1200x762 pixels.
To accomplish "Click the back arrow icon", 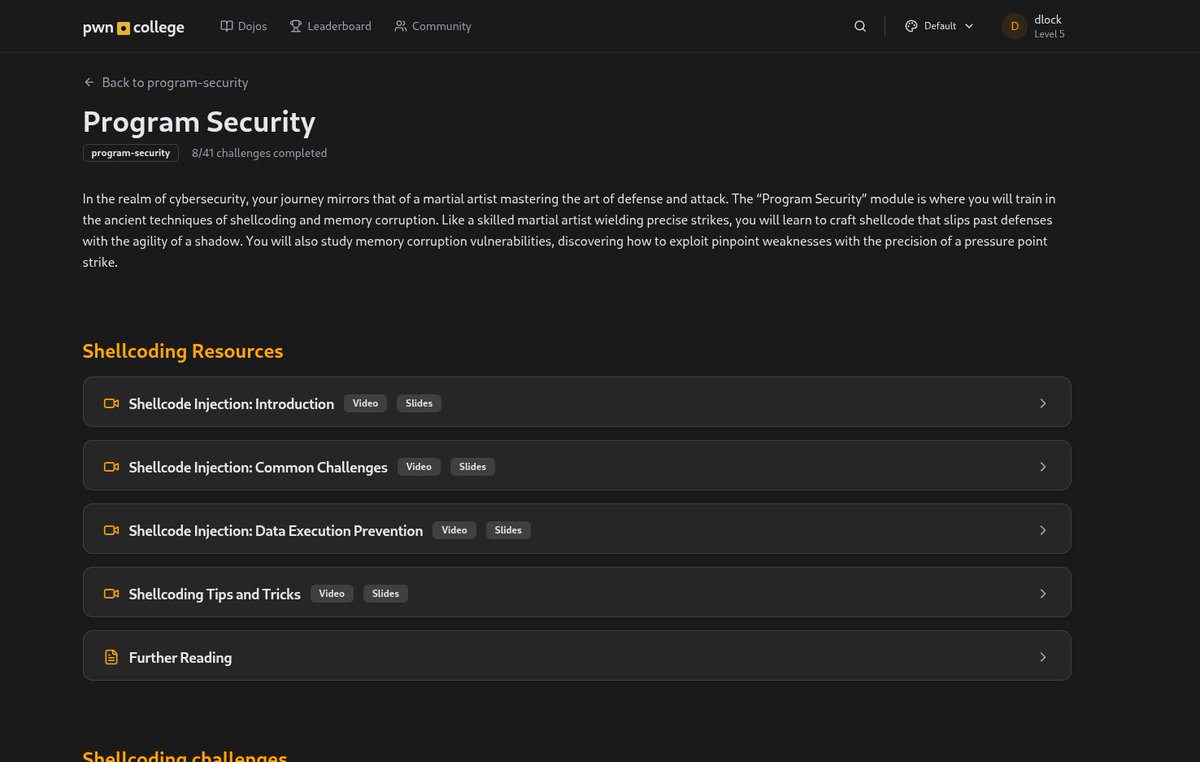I will tap(90, 82).
